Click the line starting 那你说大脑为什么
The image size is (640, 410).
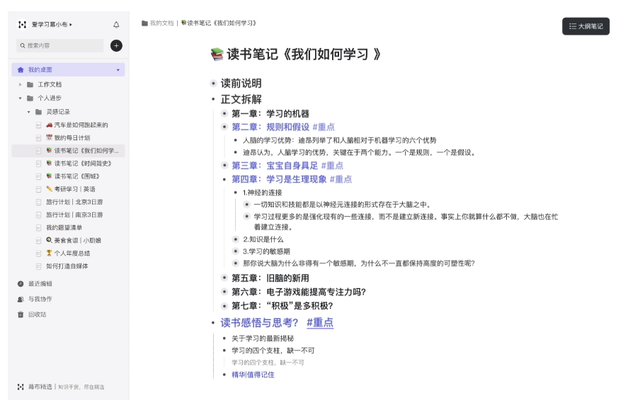tap(359, 264)
